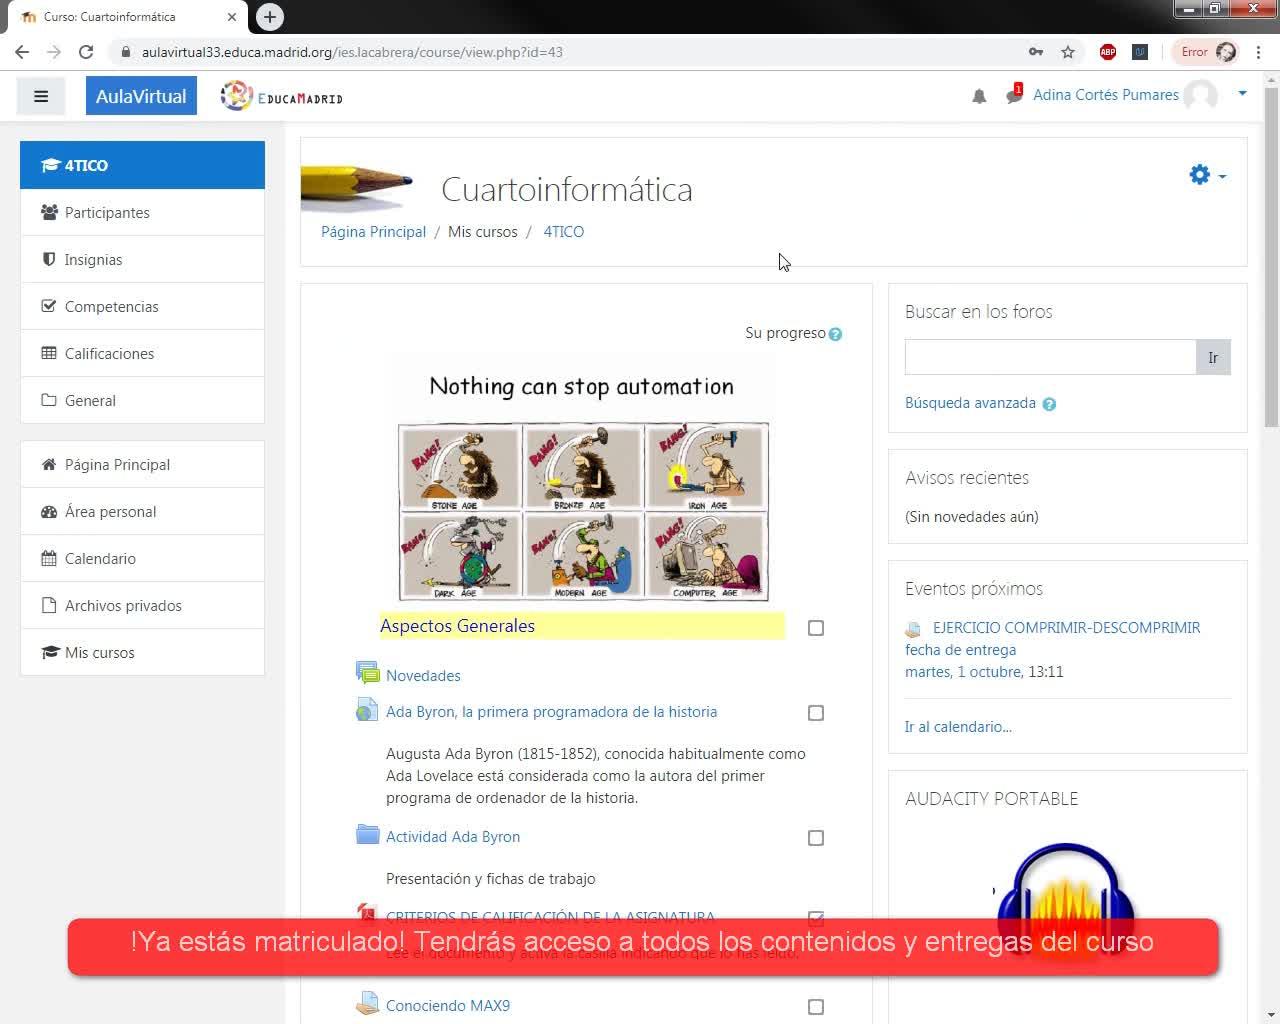Click the Actividad Ada Byron folder icon
Image resolution: width=1280 pixels, height=1024 pixels.
367,834
